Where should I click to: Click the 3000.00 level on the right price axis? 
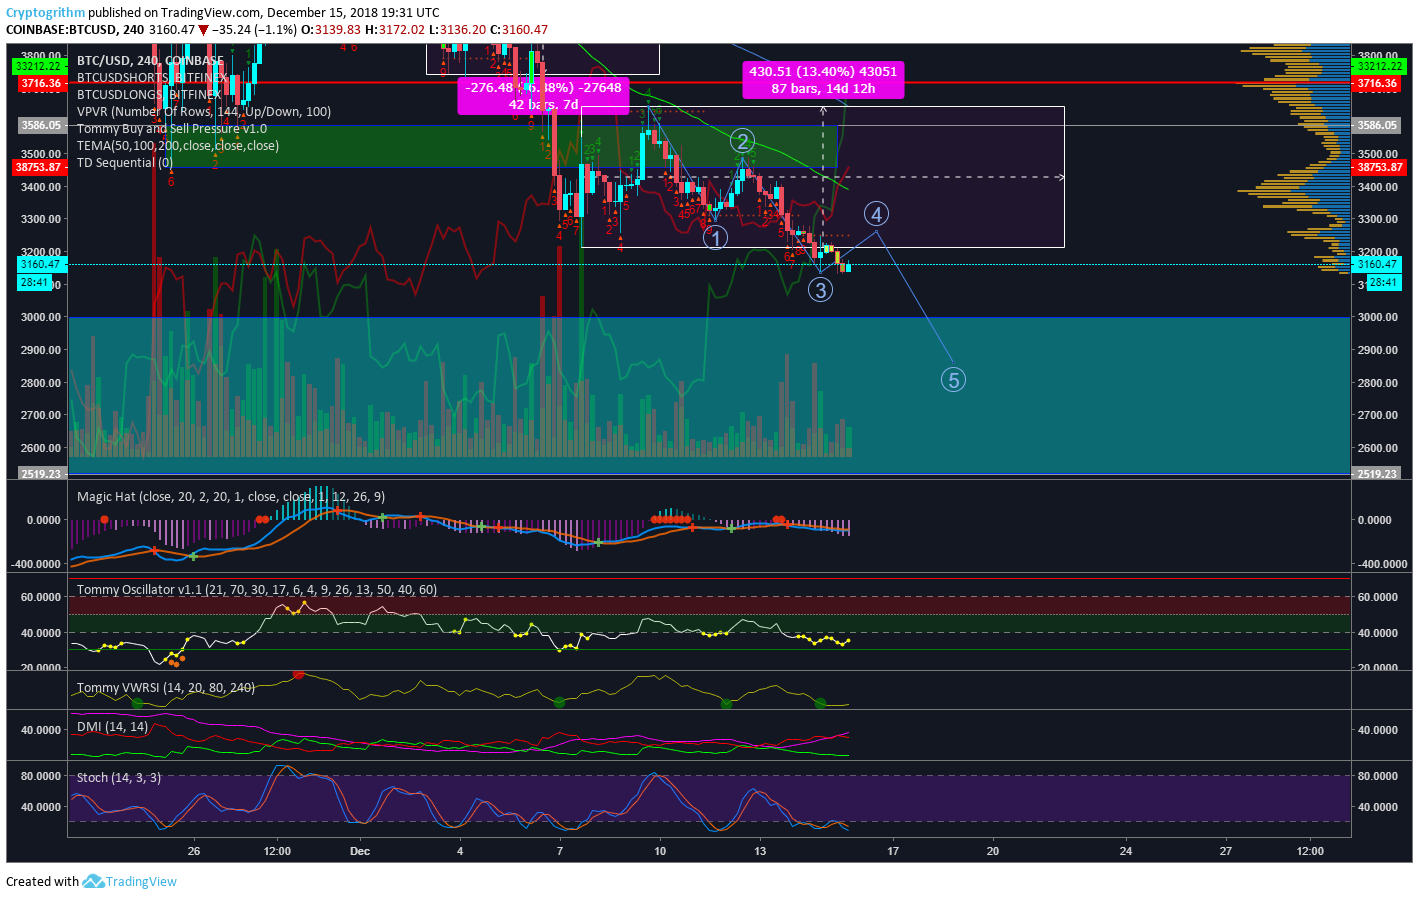[1377, 317]
